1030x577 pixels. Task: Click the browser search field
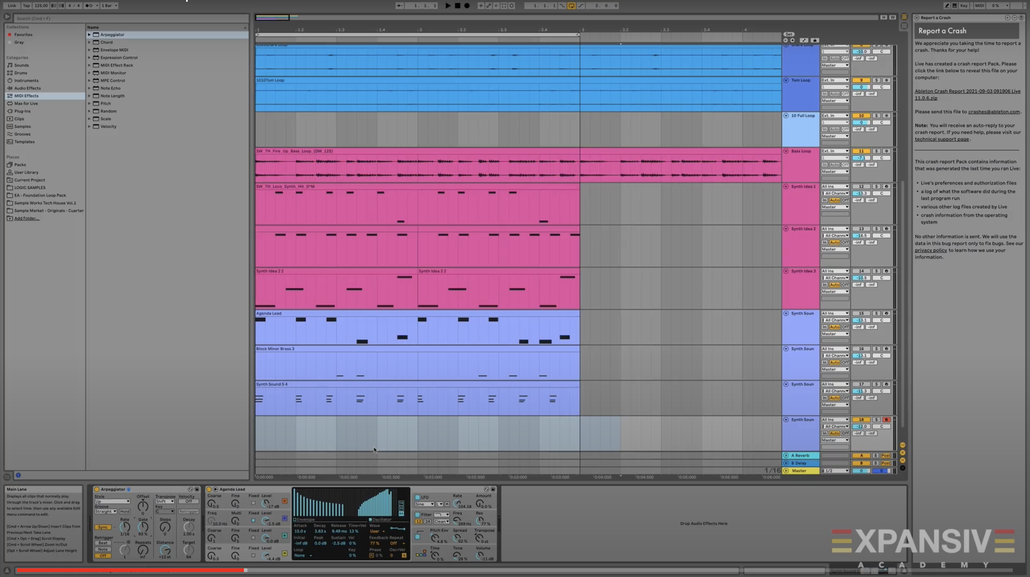(130, 18)
